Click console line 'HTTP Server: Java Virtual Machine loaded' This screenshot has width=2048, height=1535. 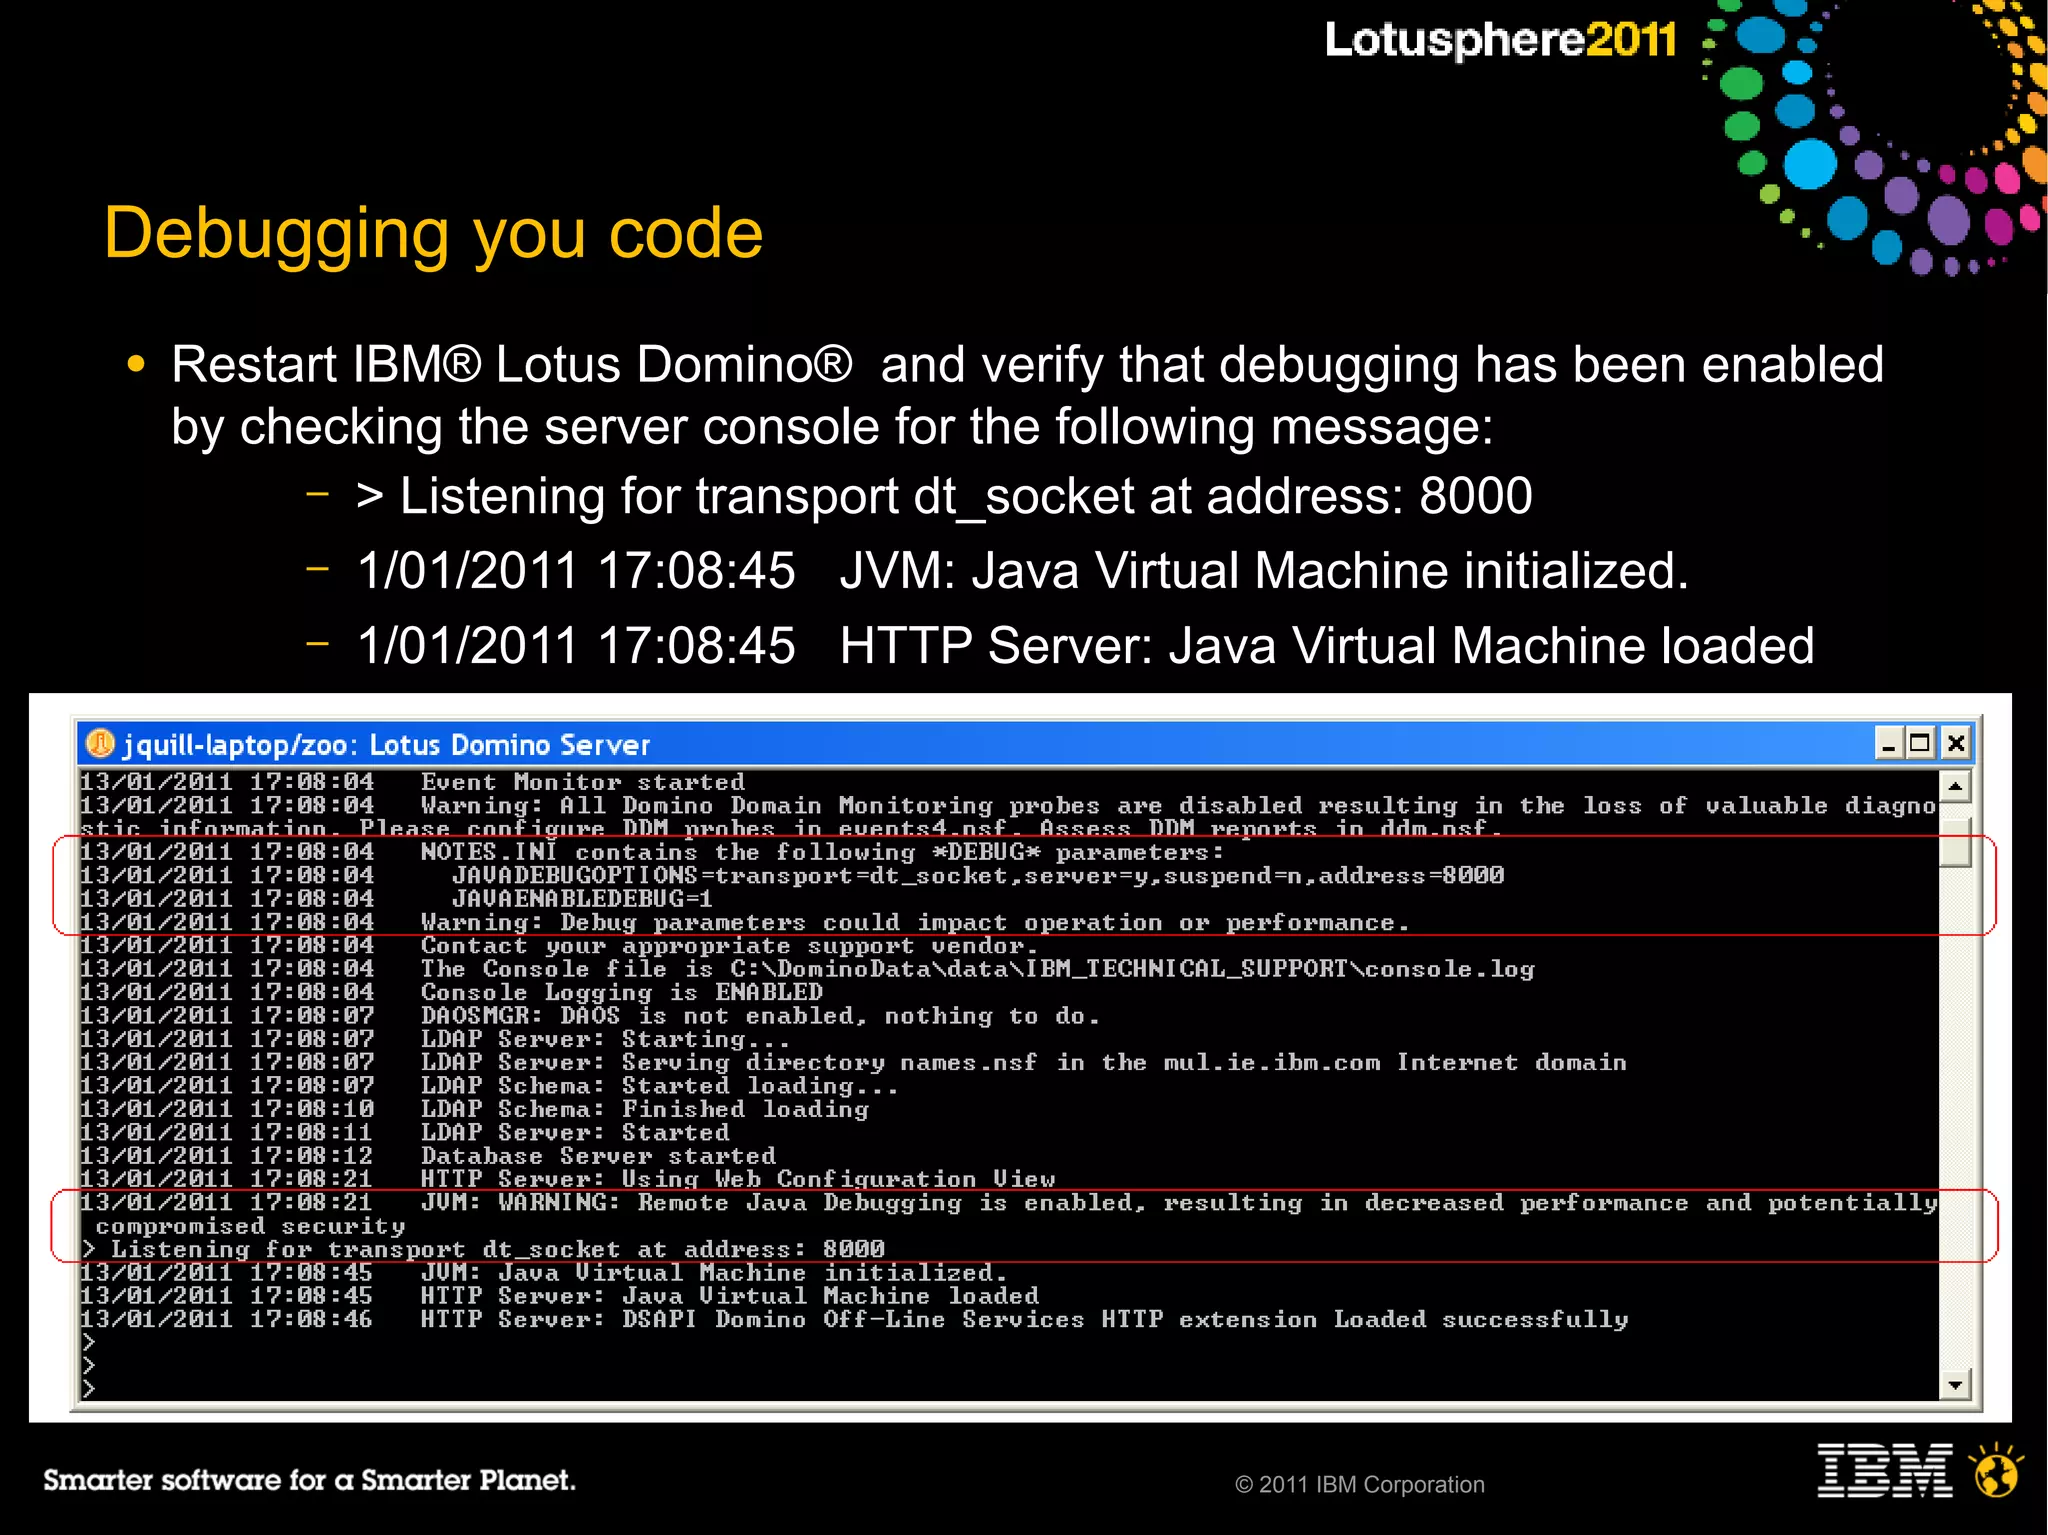coord(559,1295)
